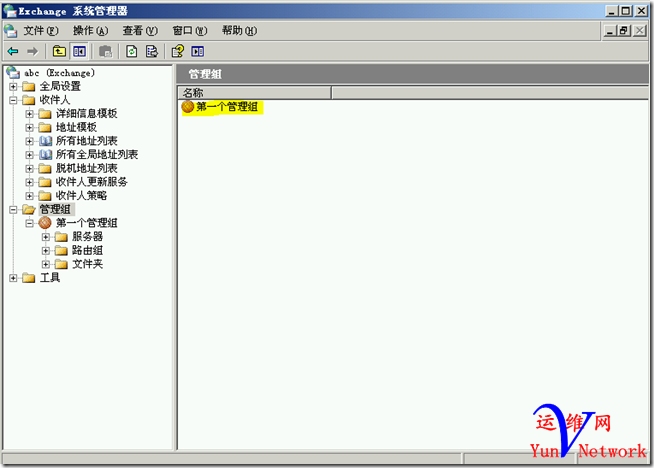The image size is (654, 468).
Task: Toggle the Show/Hide console tree icon
Action: tap(79, 51)
